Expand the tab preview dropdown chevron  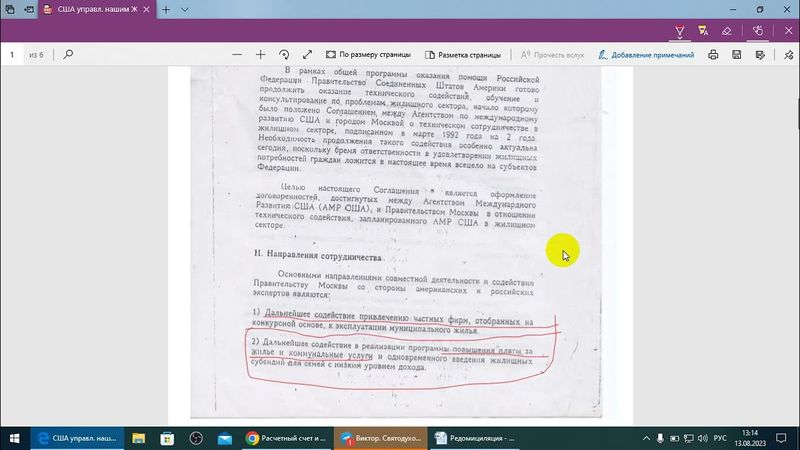coord(185,9)
